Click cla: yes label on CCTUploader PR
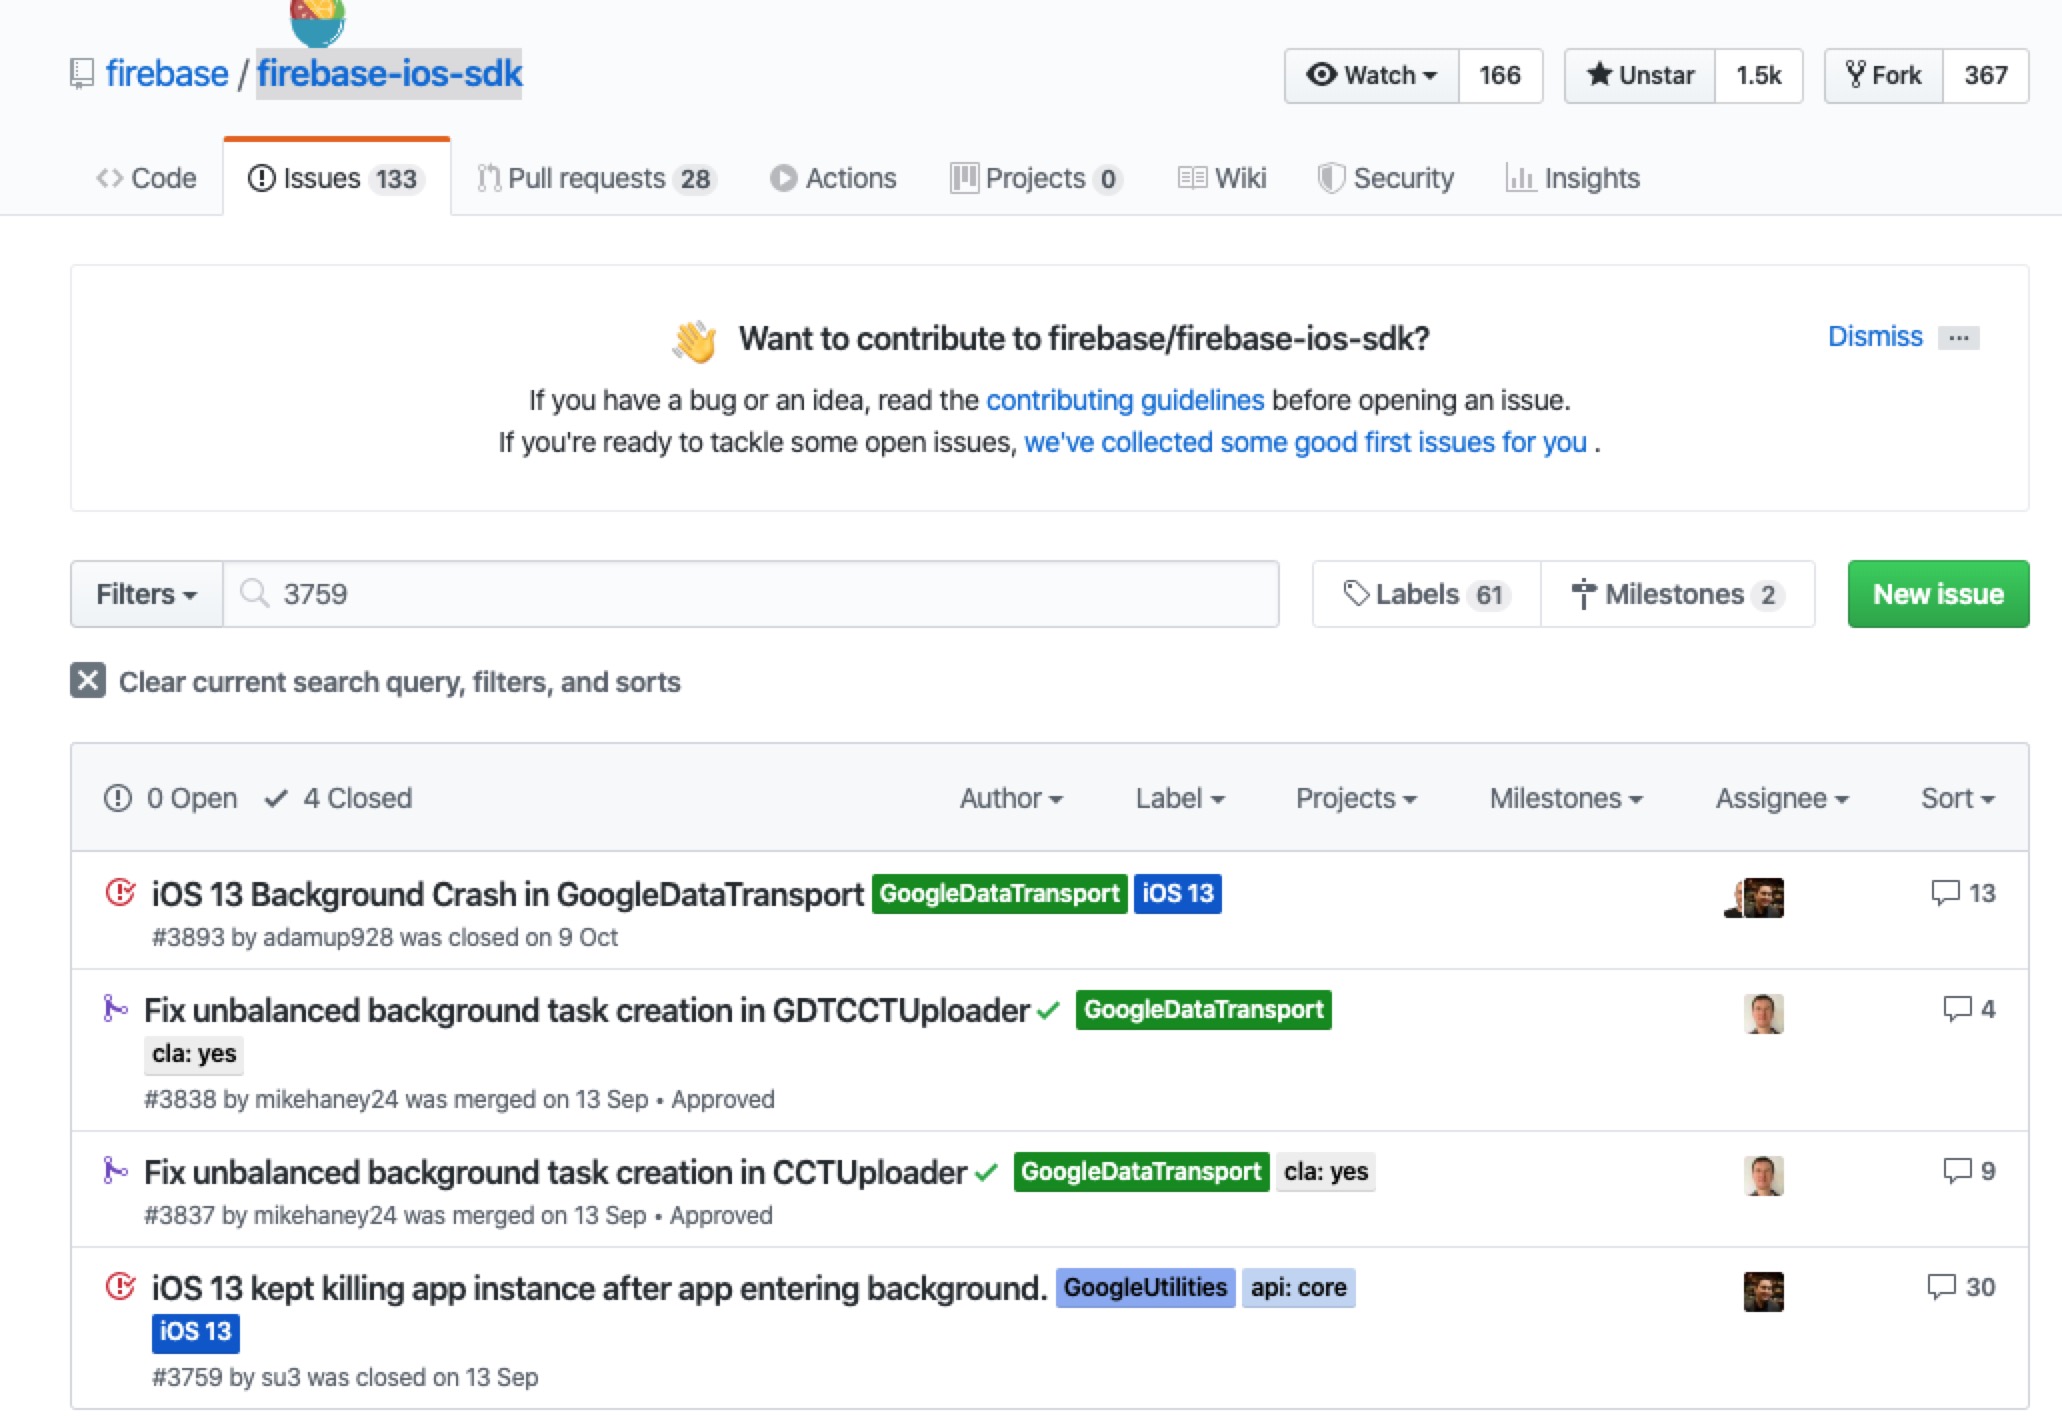This screenshot has height=1416, width=2062. click(x=1325, y=1171)
